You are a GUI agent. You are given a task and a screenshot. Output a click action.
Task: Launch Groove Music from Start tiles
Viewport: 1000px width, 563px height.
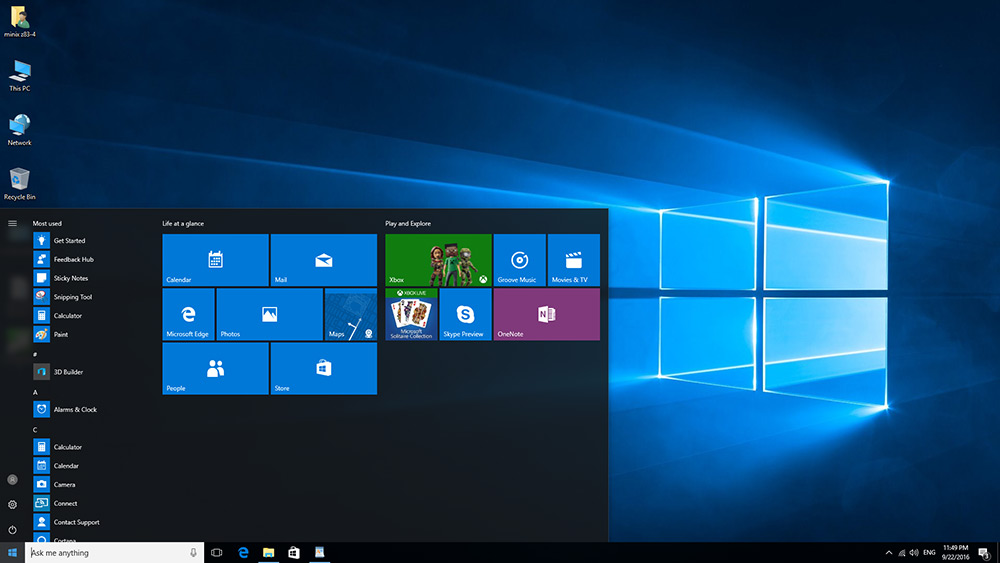[519, 260]
